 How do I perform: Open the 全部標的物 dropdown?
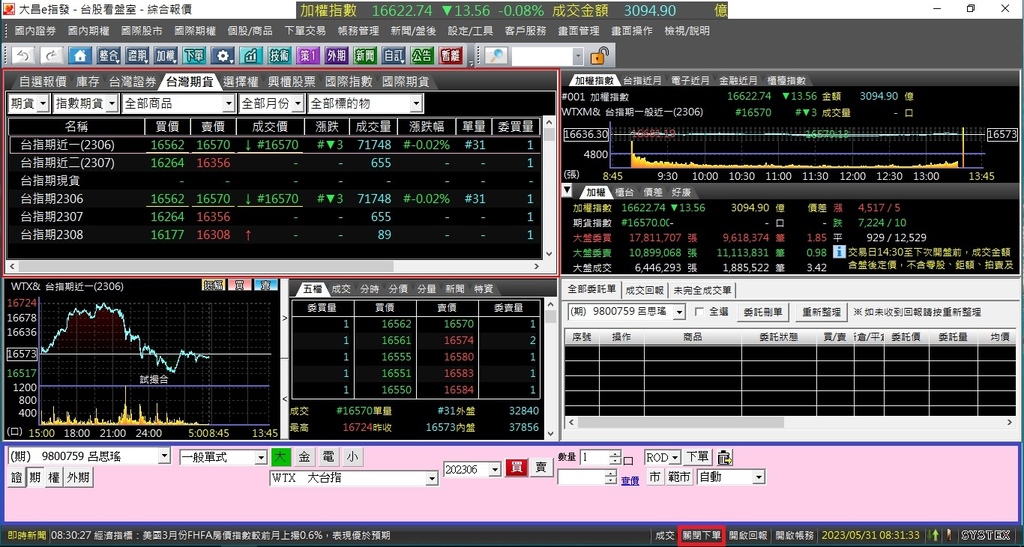pos(365,103)
